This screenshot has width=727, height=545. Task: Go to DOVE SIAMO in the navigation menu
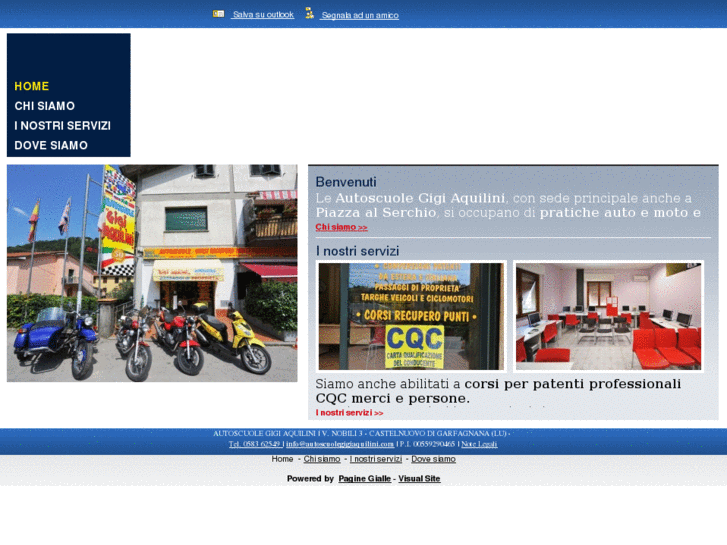point(51,146)
